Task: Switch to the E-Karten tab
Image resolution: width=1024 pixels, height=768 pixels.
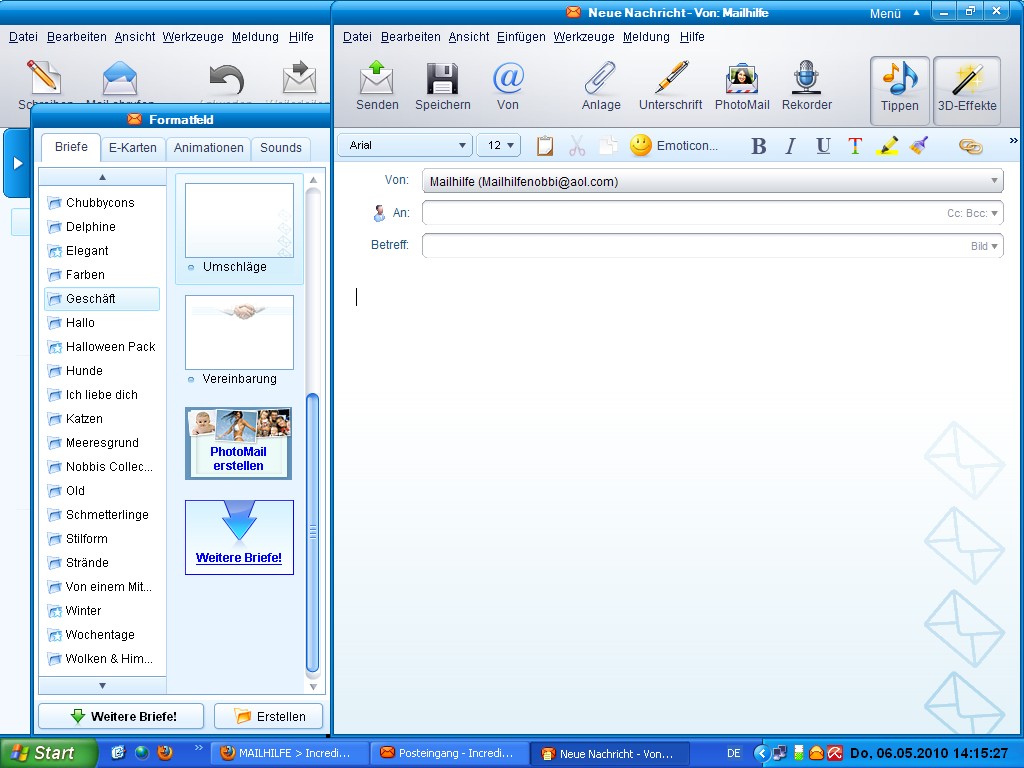Action: click(x=133, y=148)
